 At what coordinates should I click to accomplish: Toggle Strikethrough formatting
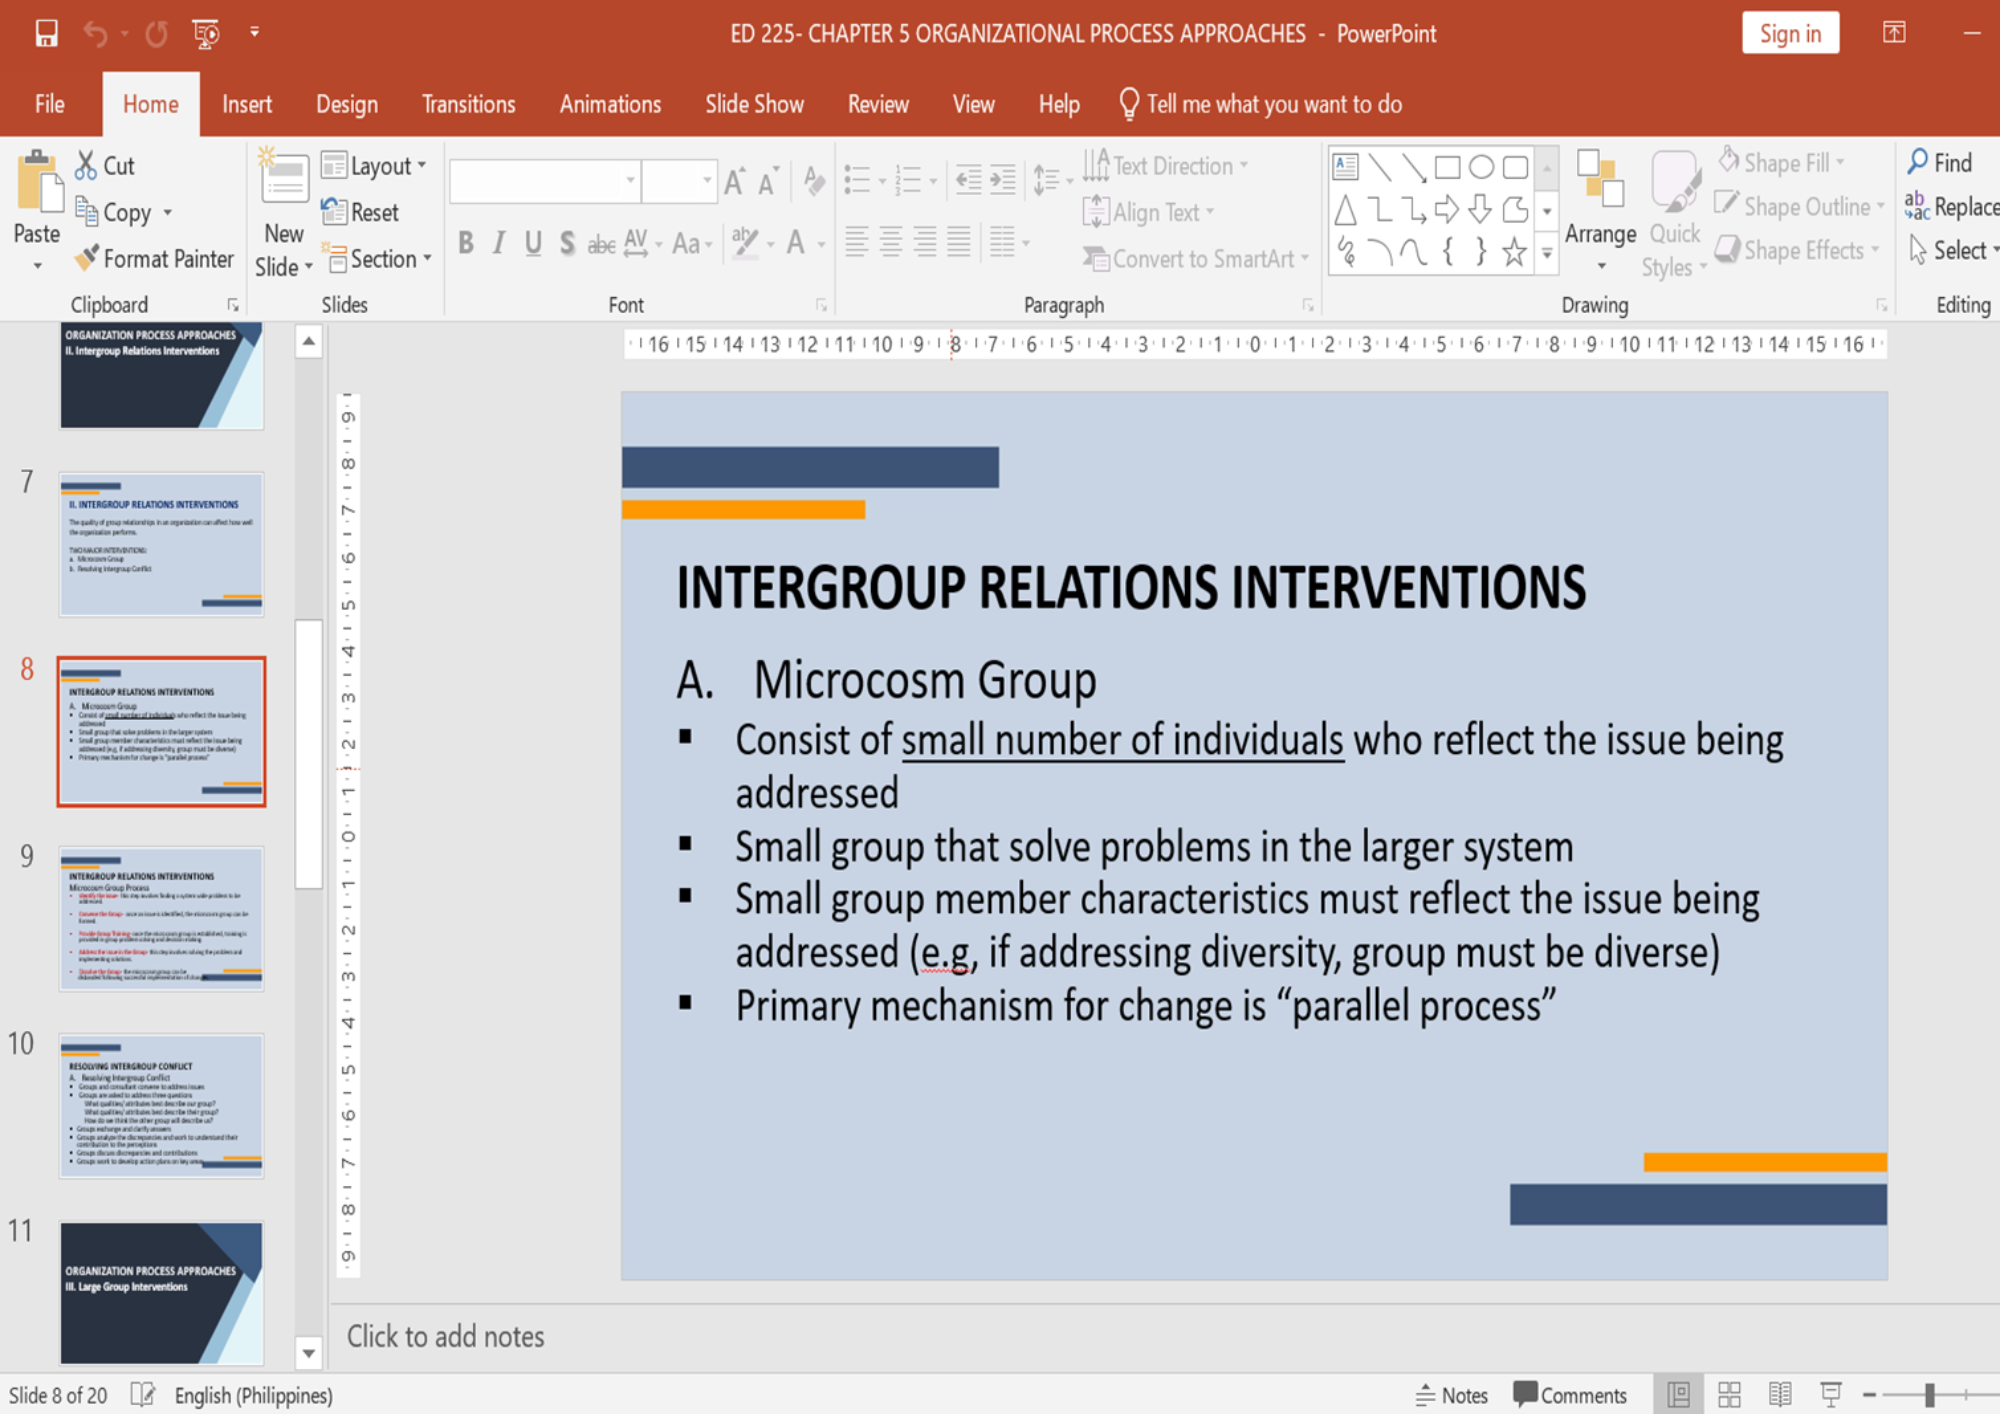pyautogui.click(x=601, y=243)
